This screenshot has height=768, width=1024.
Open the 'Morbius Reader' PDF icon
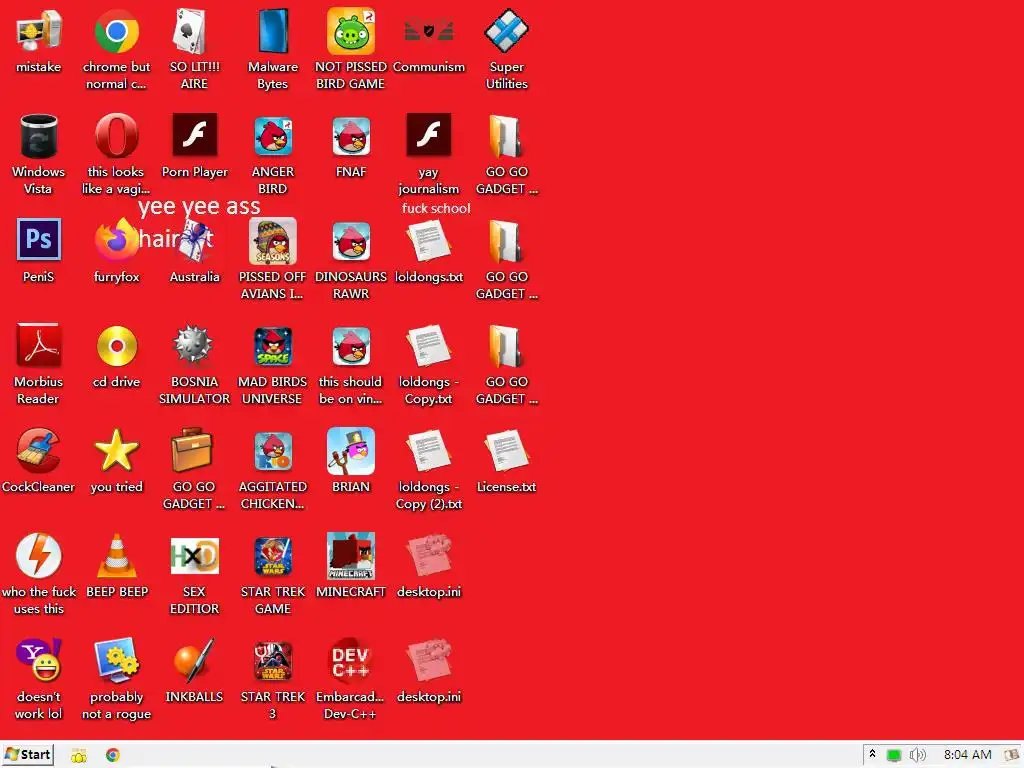point(39,345)
